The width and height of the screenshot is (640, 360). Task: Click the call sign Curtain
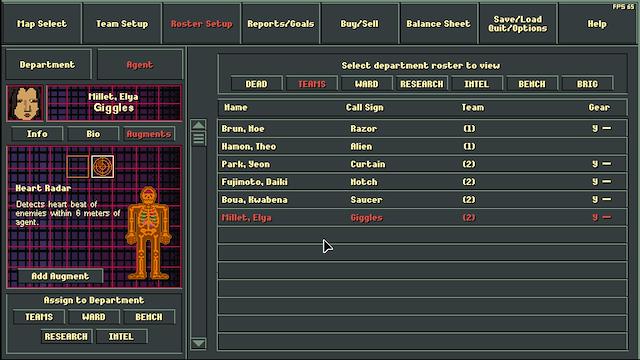(367, 164)
